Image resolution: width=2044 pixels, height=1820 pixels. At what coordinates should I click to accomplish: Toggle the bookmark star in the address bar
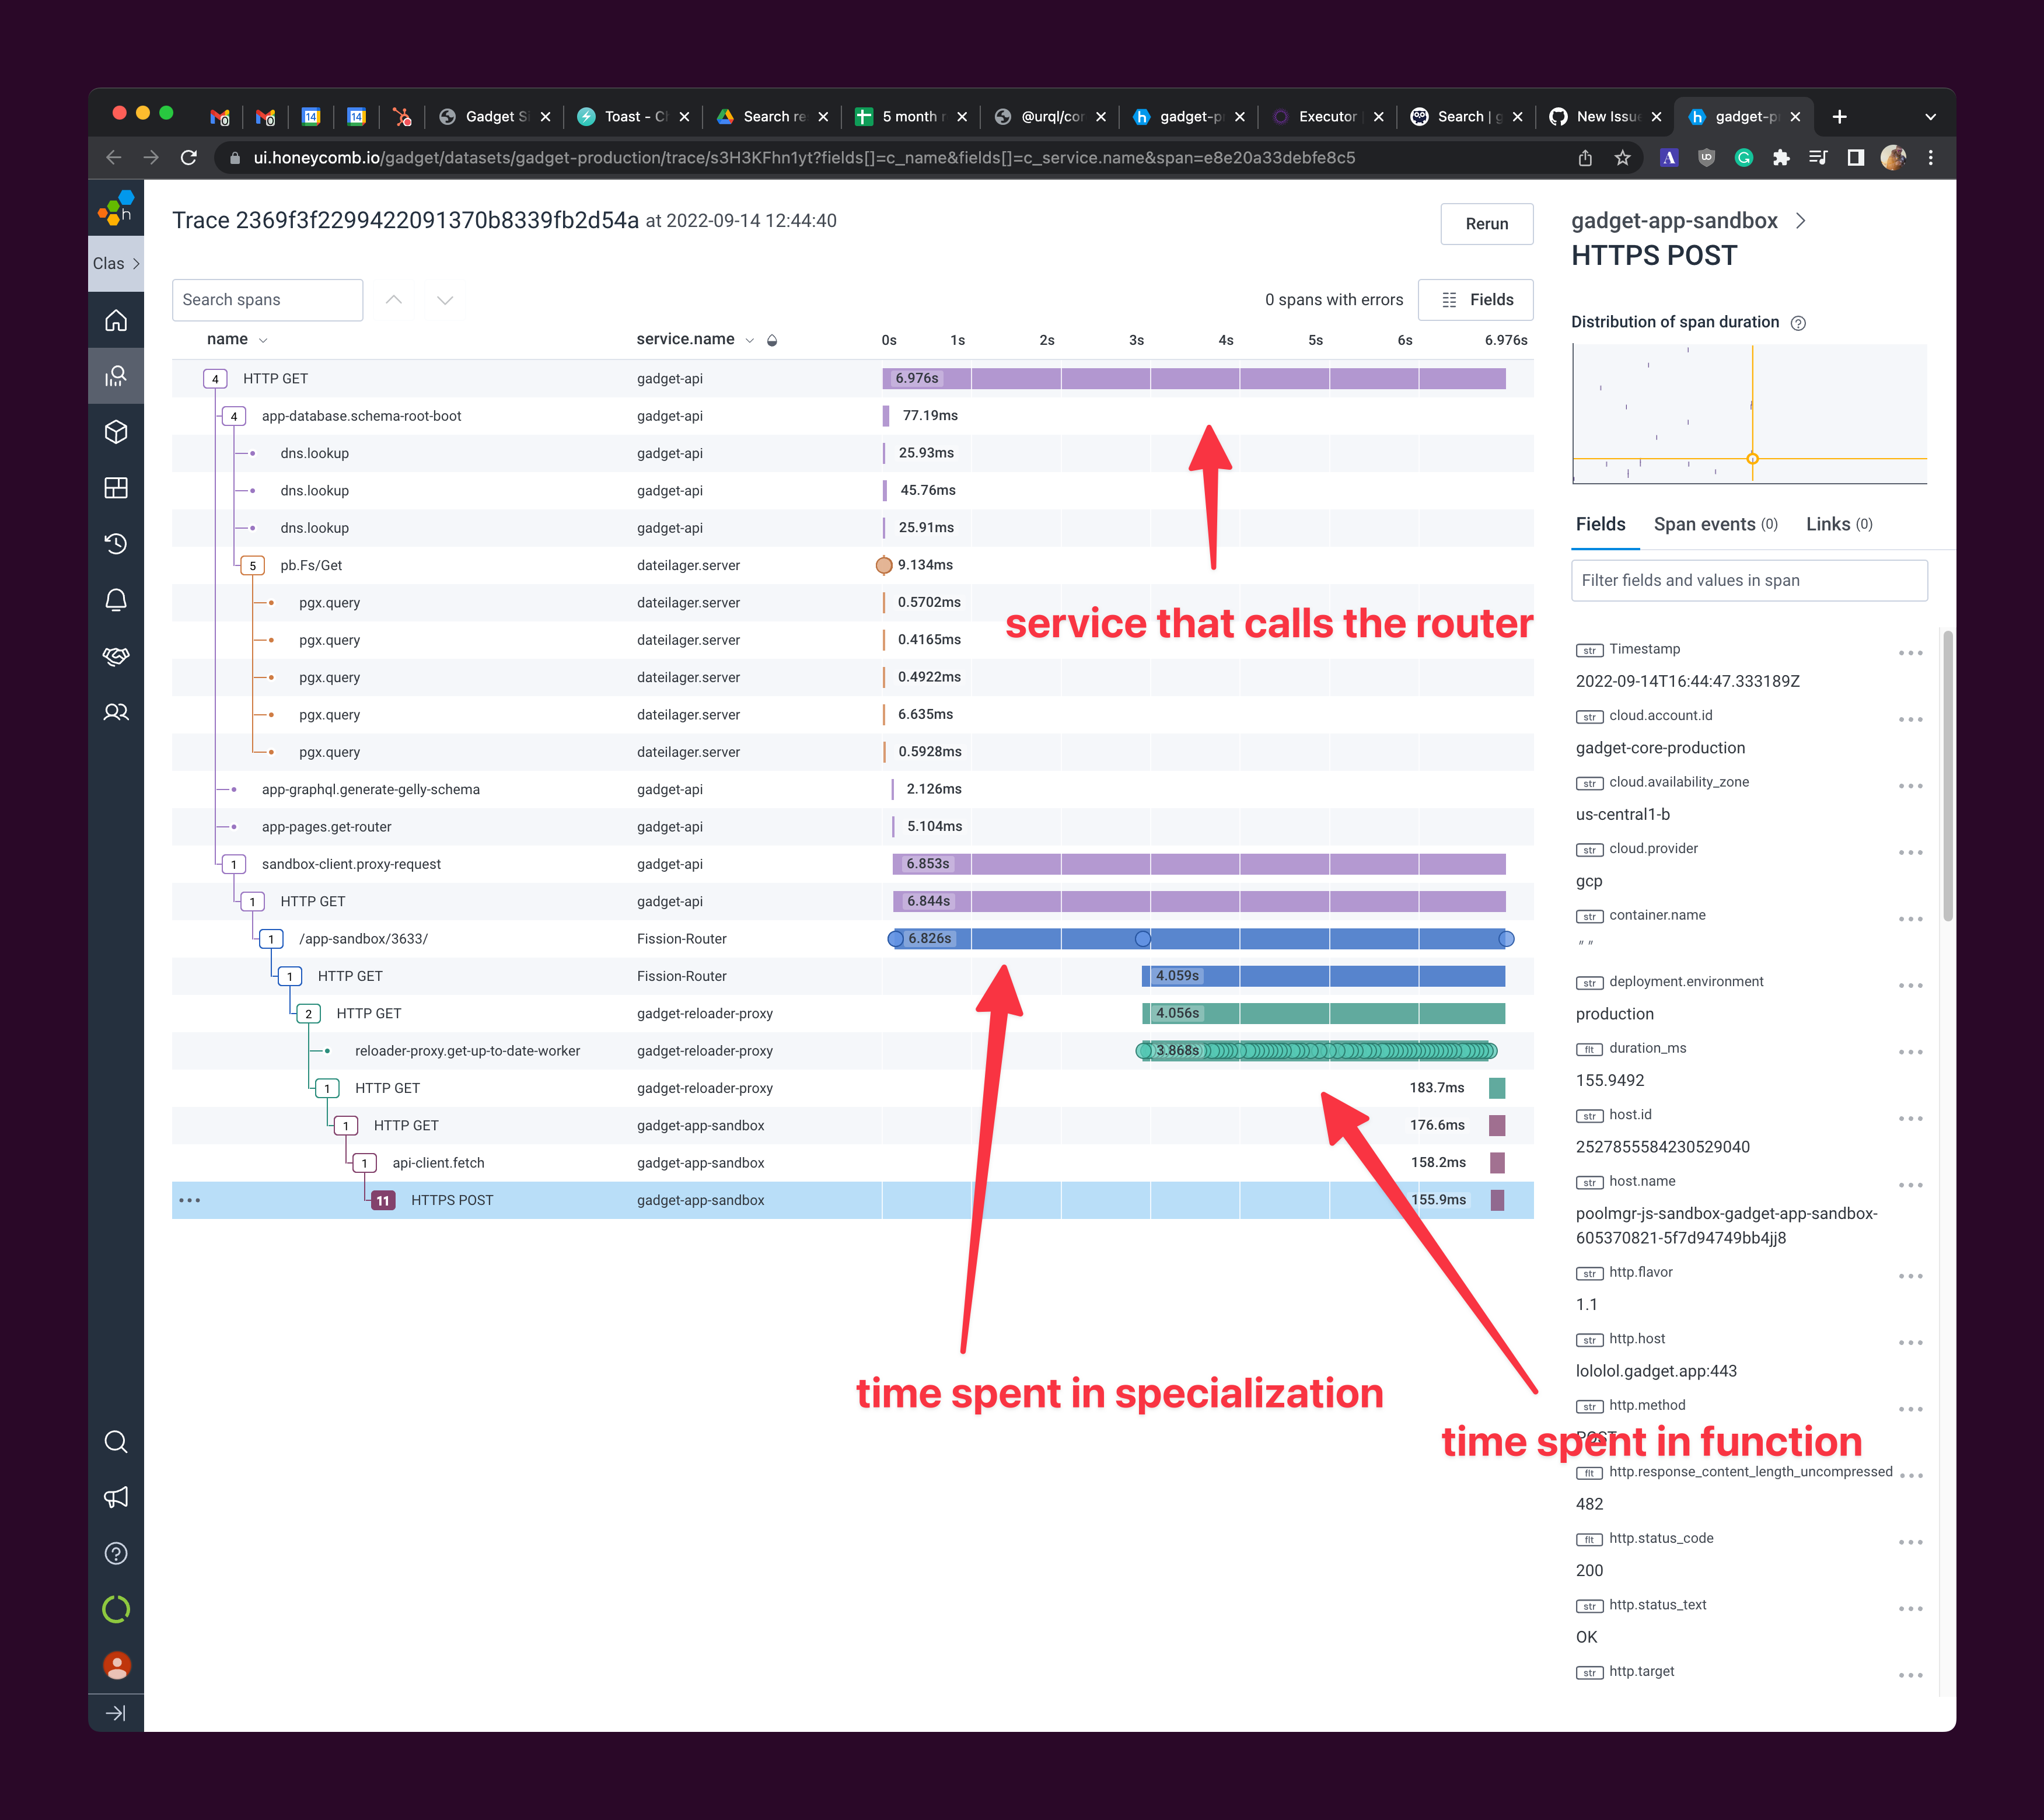coord(1622,157)
